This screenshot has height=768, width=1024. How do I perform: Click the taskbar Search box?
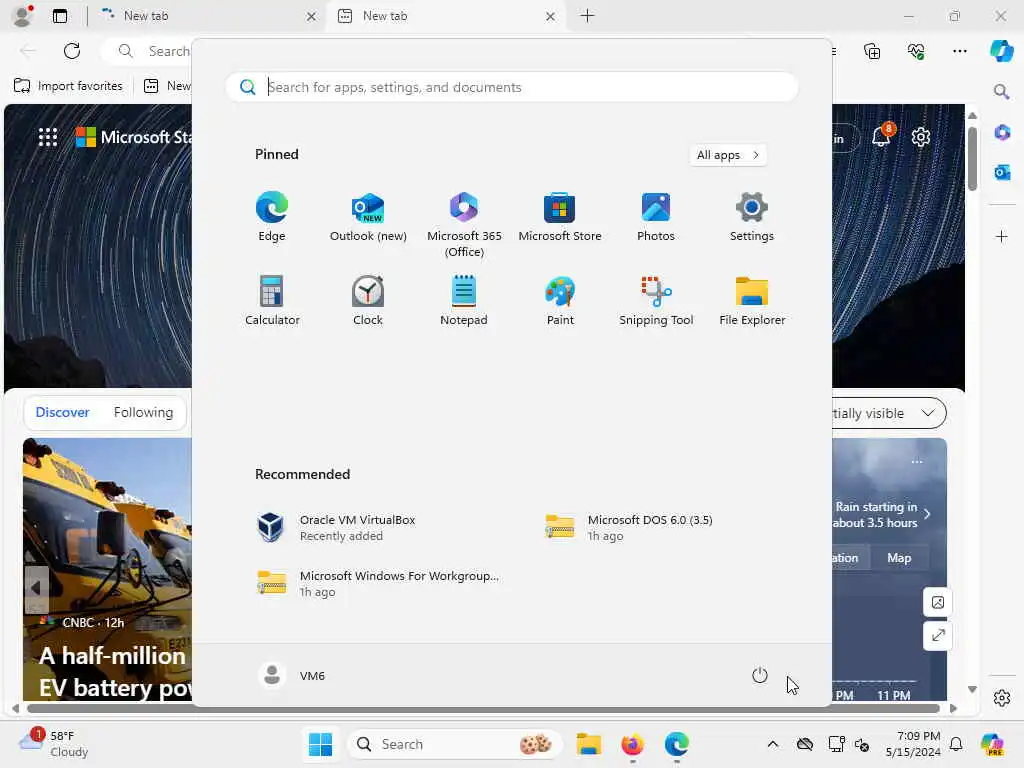pos(455,744)
